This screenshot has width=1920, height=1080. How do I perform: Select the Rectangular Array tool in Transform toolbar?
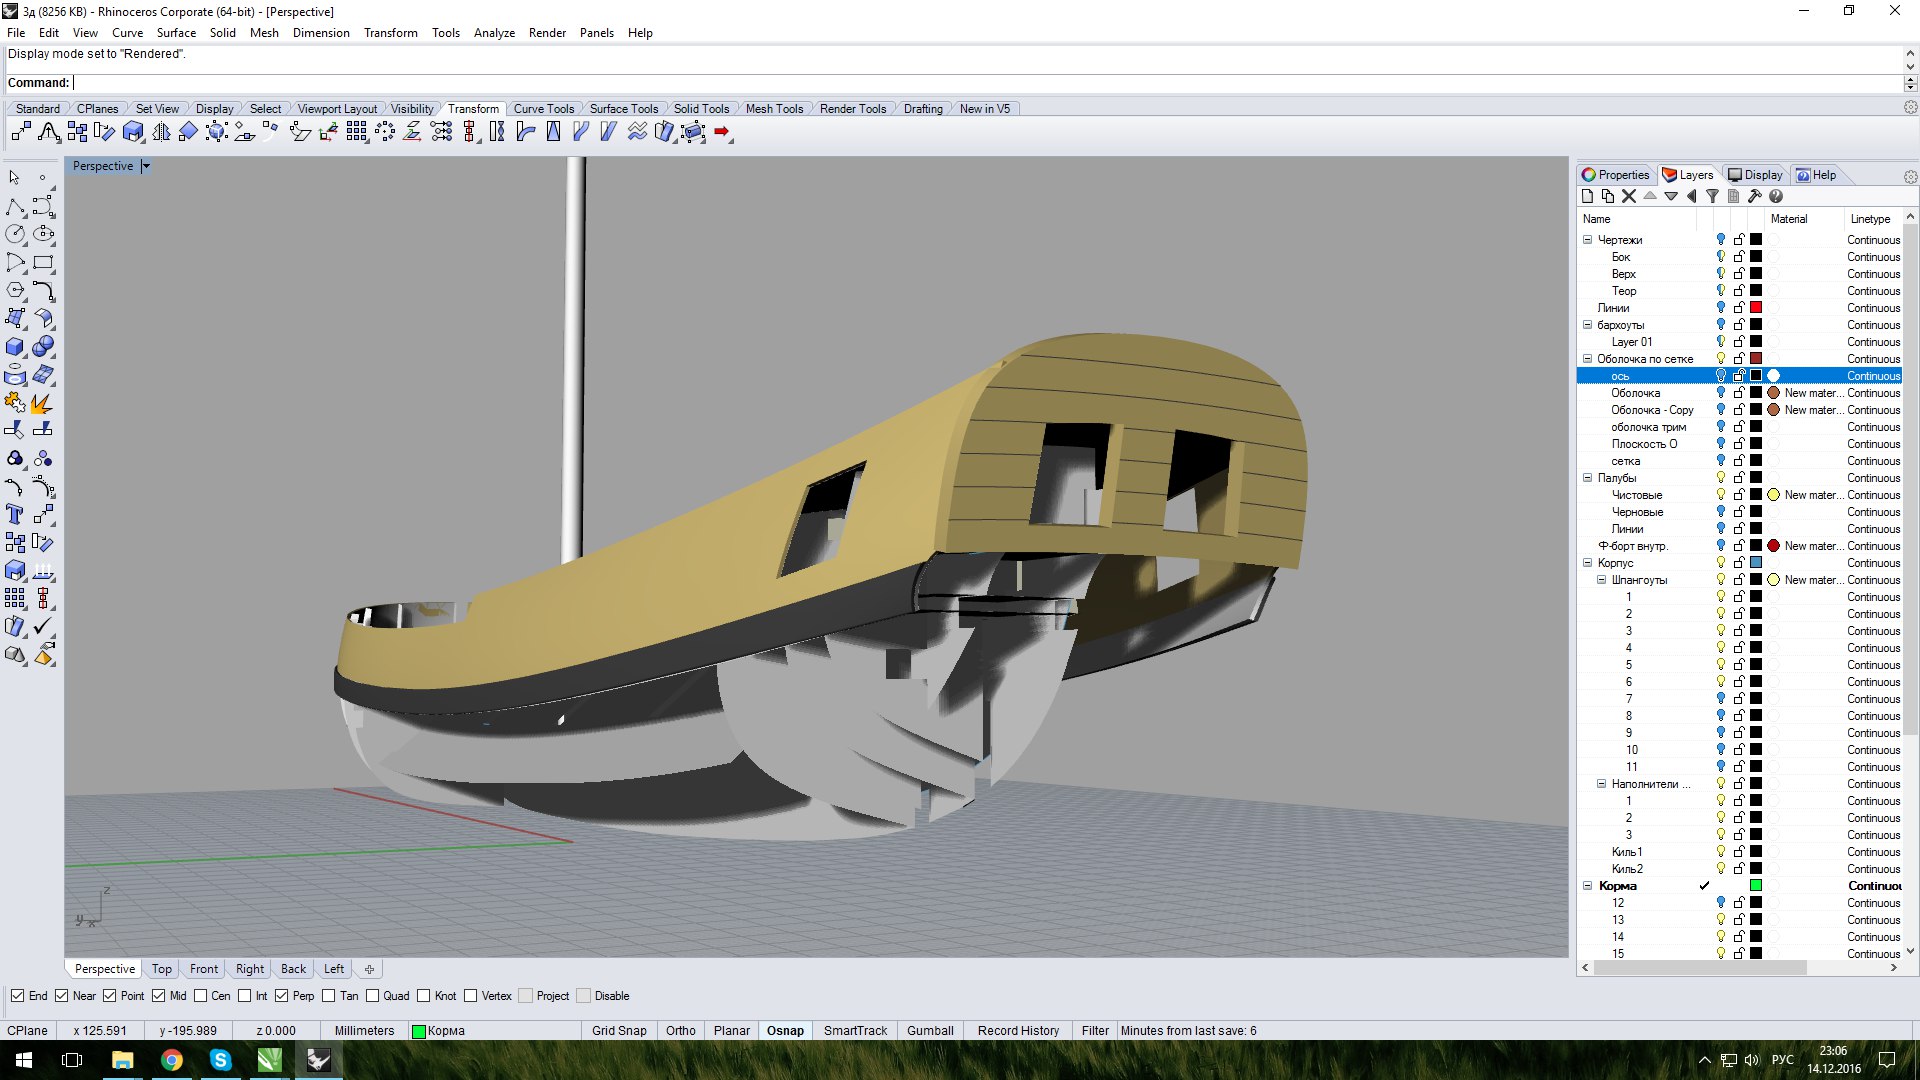click(x=357, y=132)
